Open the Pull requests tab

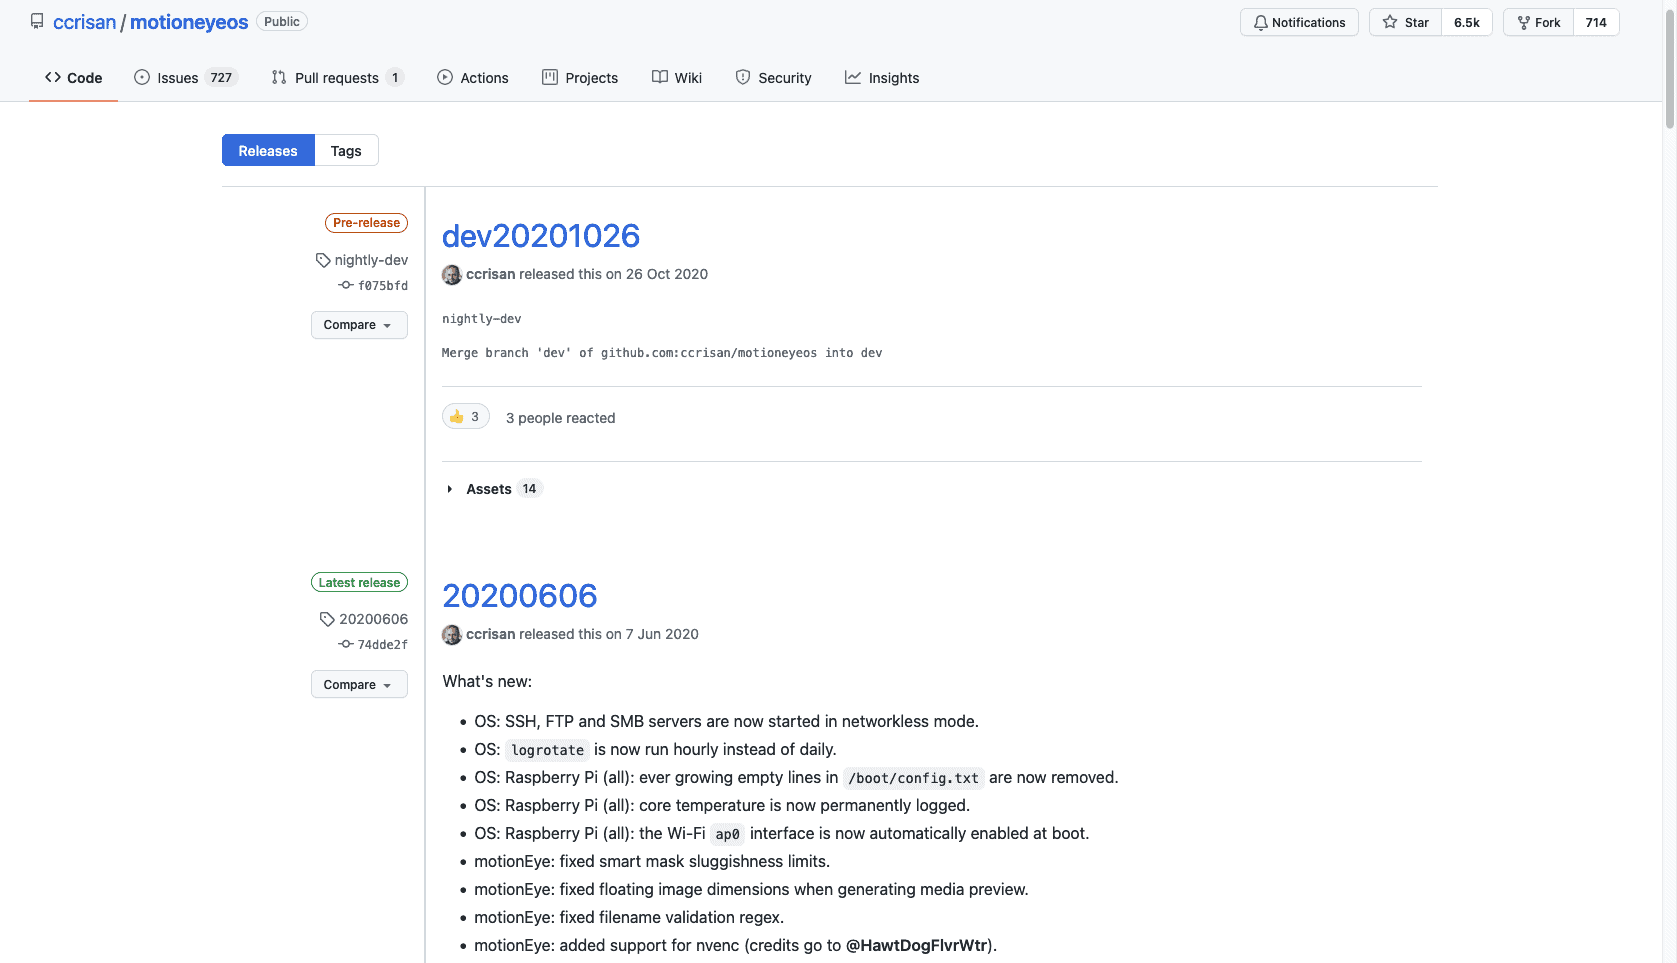tap(337, 78)
